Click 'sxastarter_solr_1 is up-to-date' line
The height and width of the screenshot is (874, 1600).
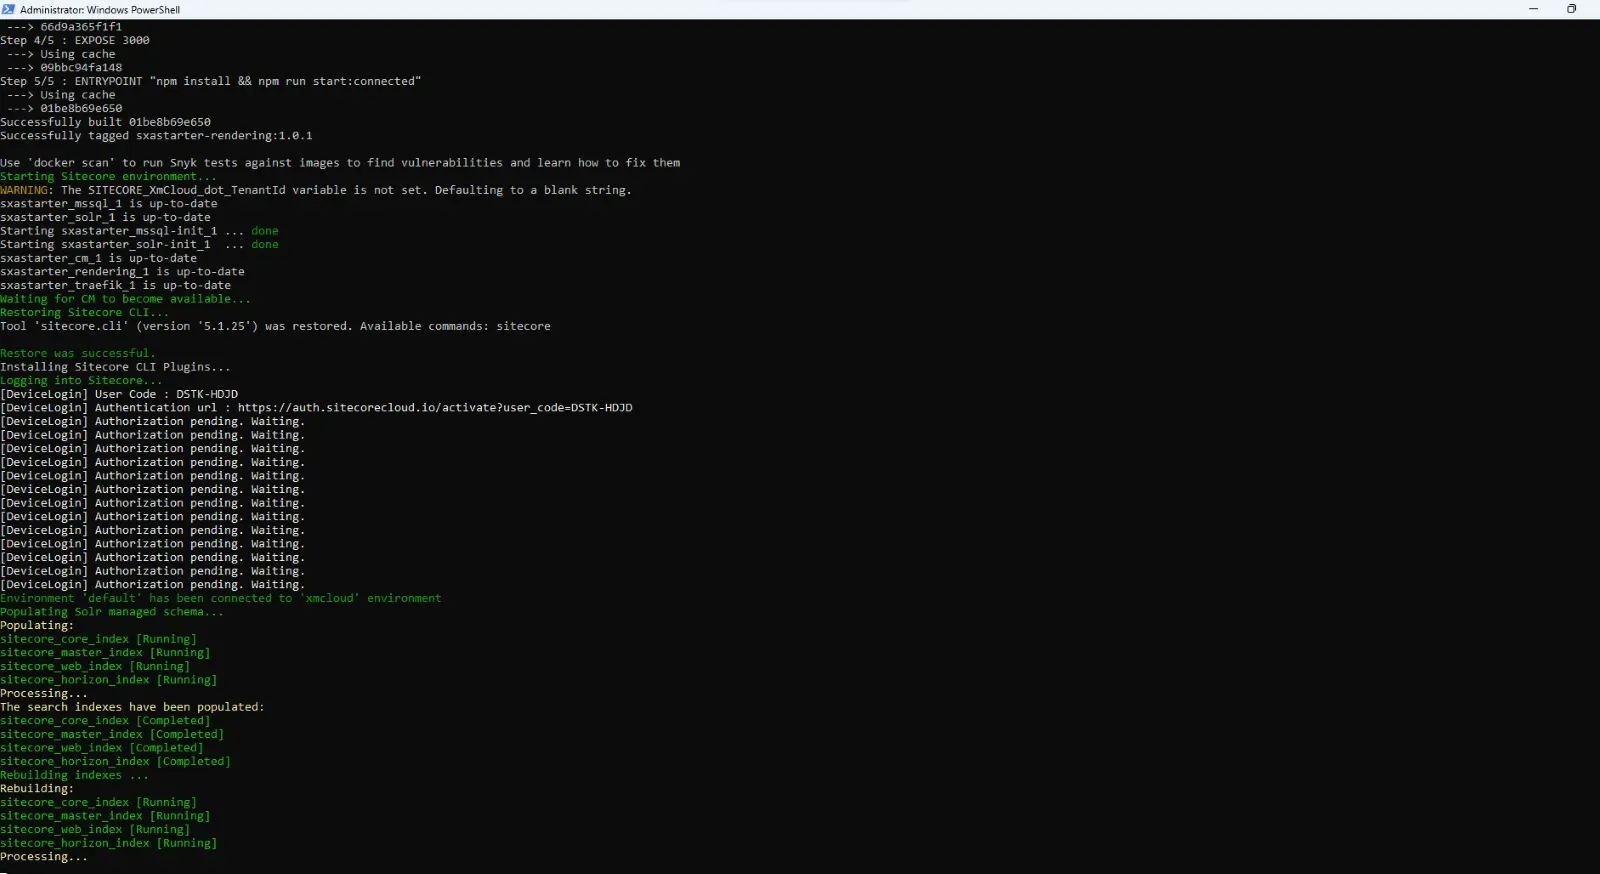point(105,217)
